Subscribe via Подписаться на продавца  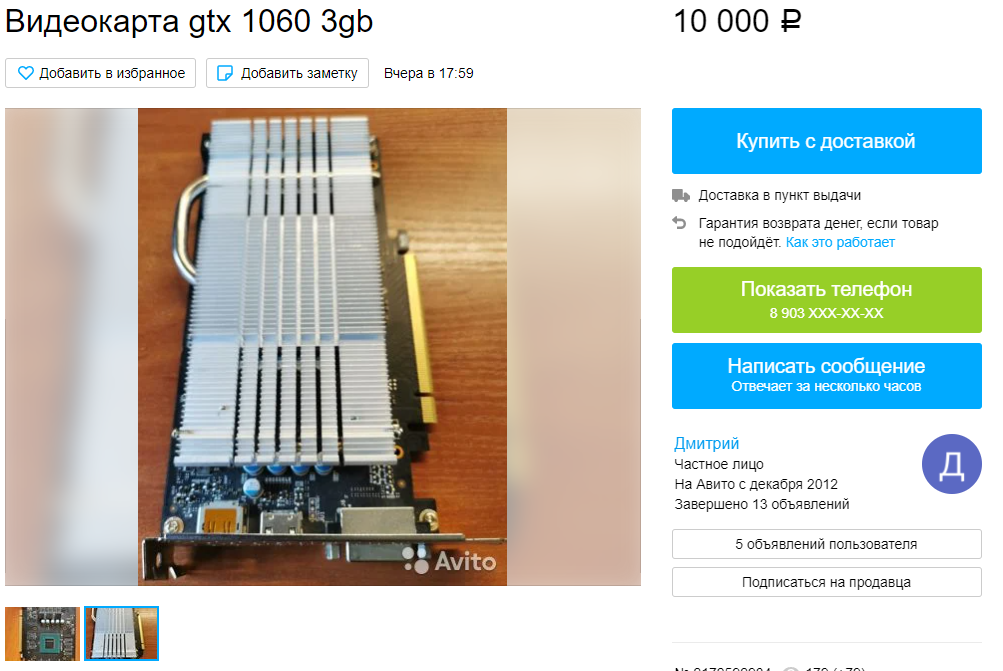(x=826, y=582)
